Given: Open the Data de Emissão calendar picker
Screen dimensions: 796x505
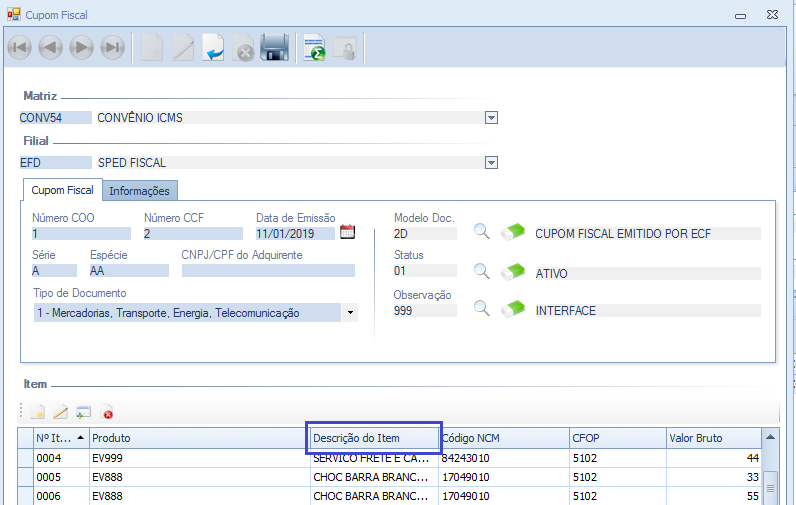Looking at the screenshot, I should point(348,232).
